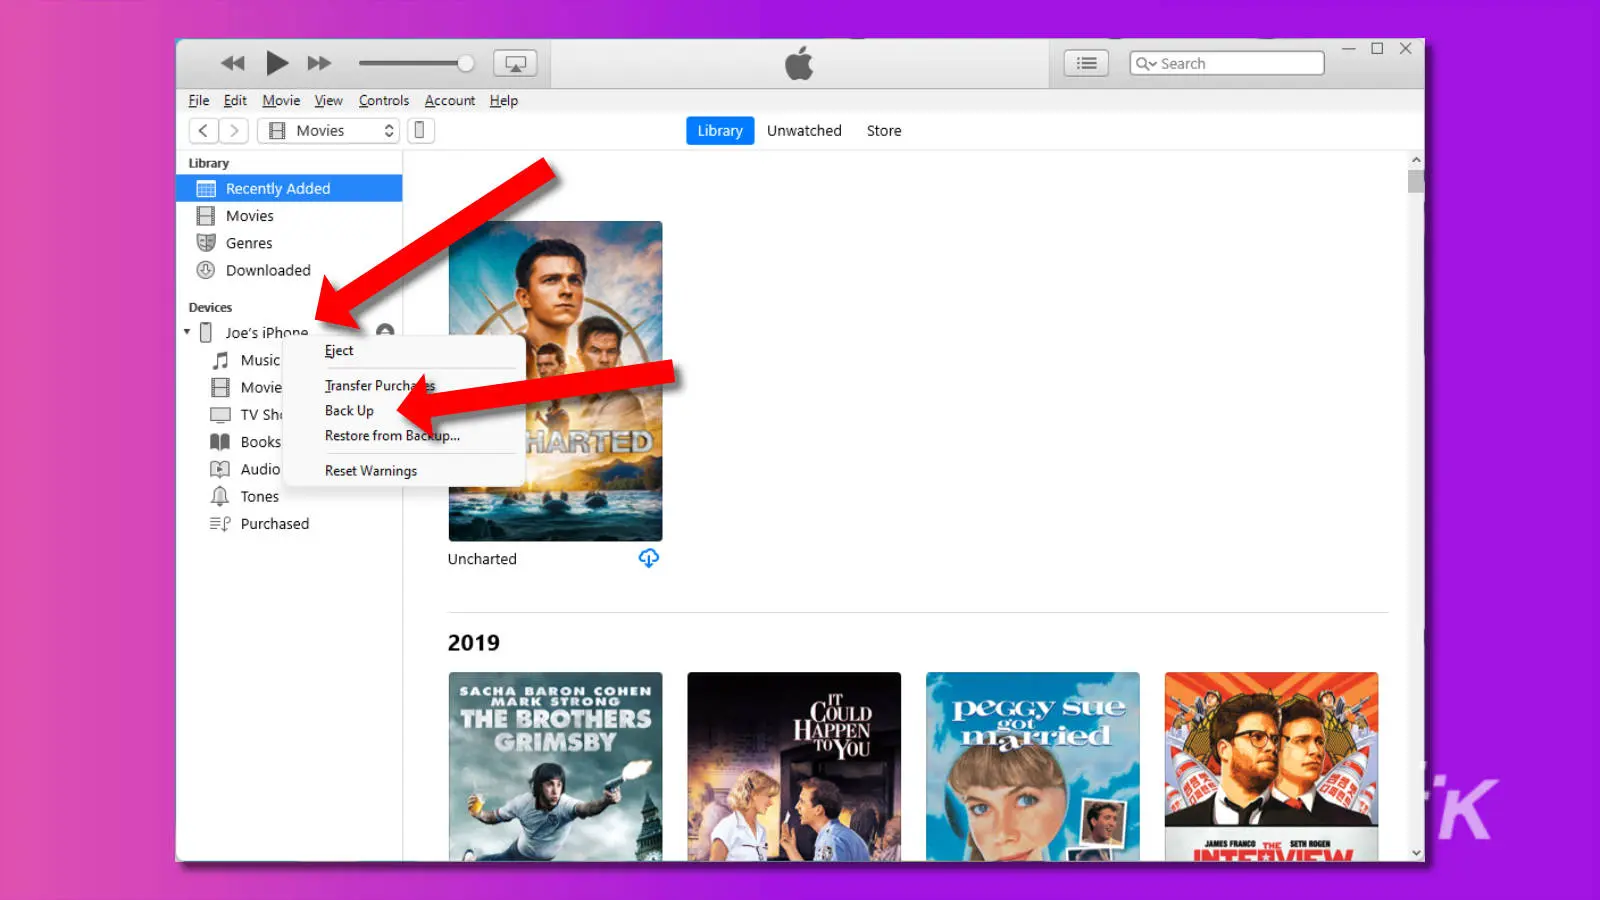Select the Joe's iPhone device entry
The image size is (1600, 900).
[x=266, y=332]
